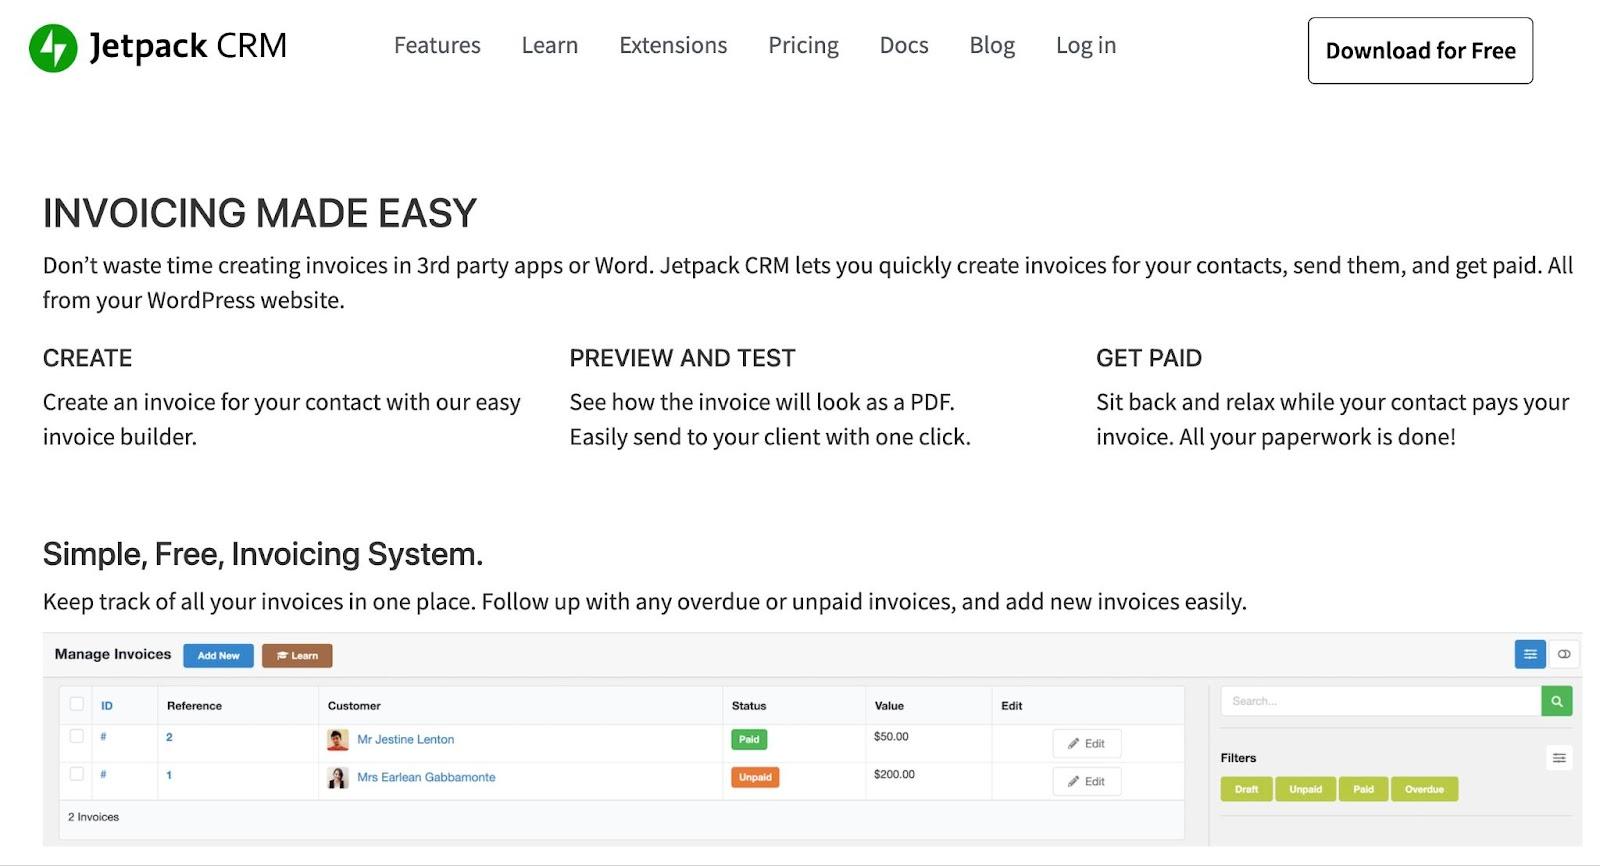Open the # link for invoice reference 1
This screenshot has height=866, width=1600.
click(x=103, y=775)
